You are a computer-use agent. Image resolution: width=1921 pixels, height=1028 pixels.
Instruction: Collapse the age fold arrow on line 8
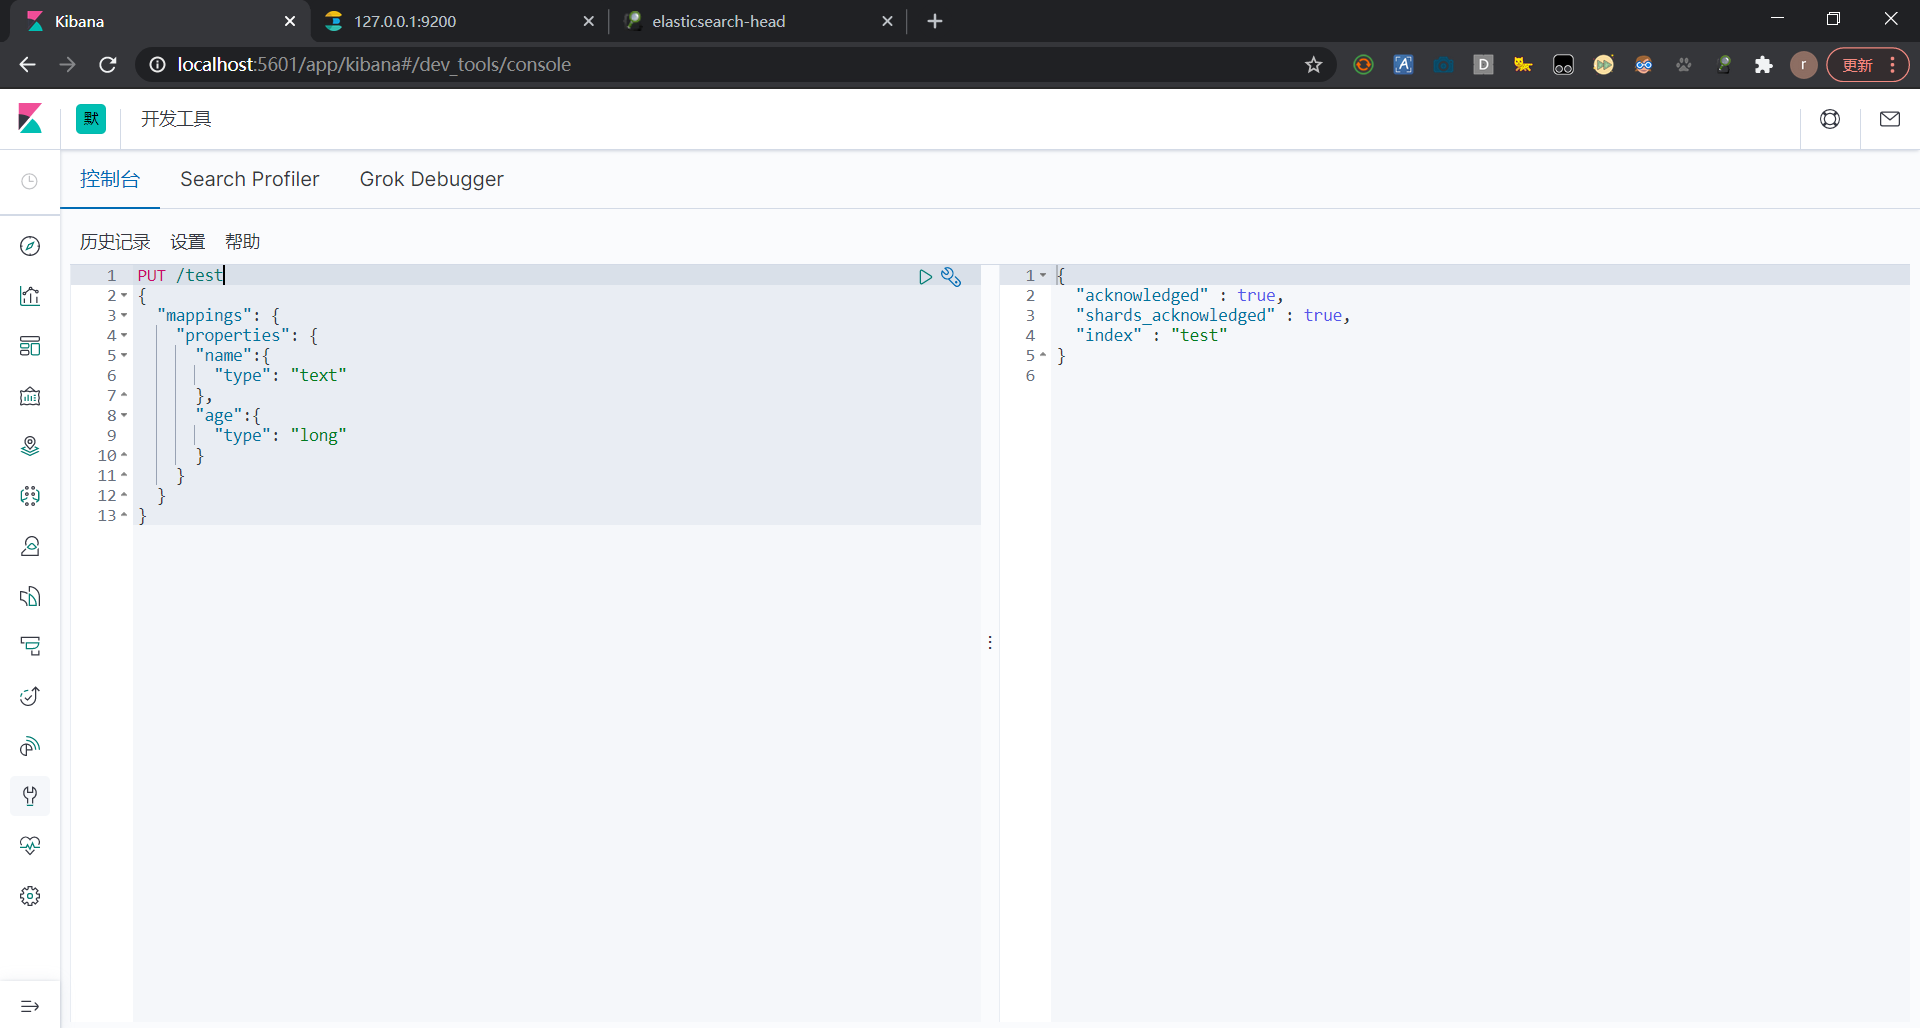click(124, 416)
